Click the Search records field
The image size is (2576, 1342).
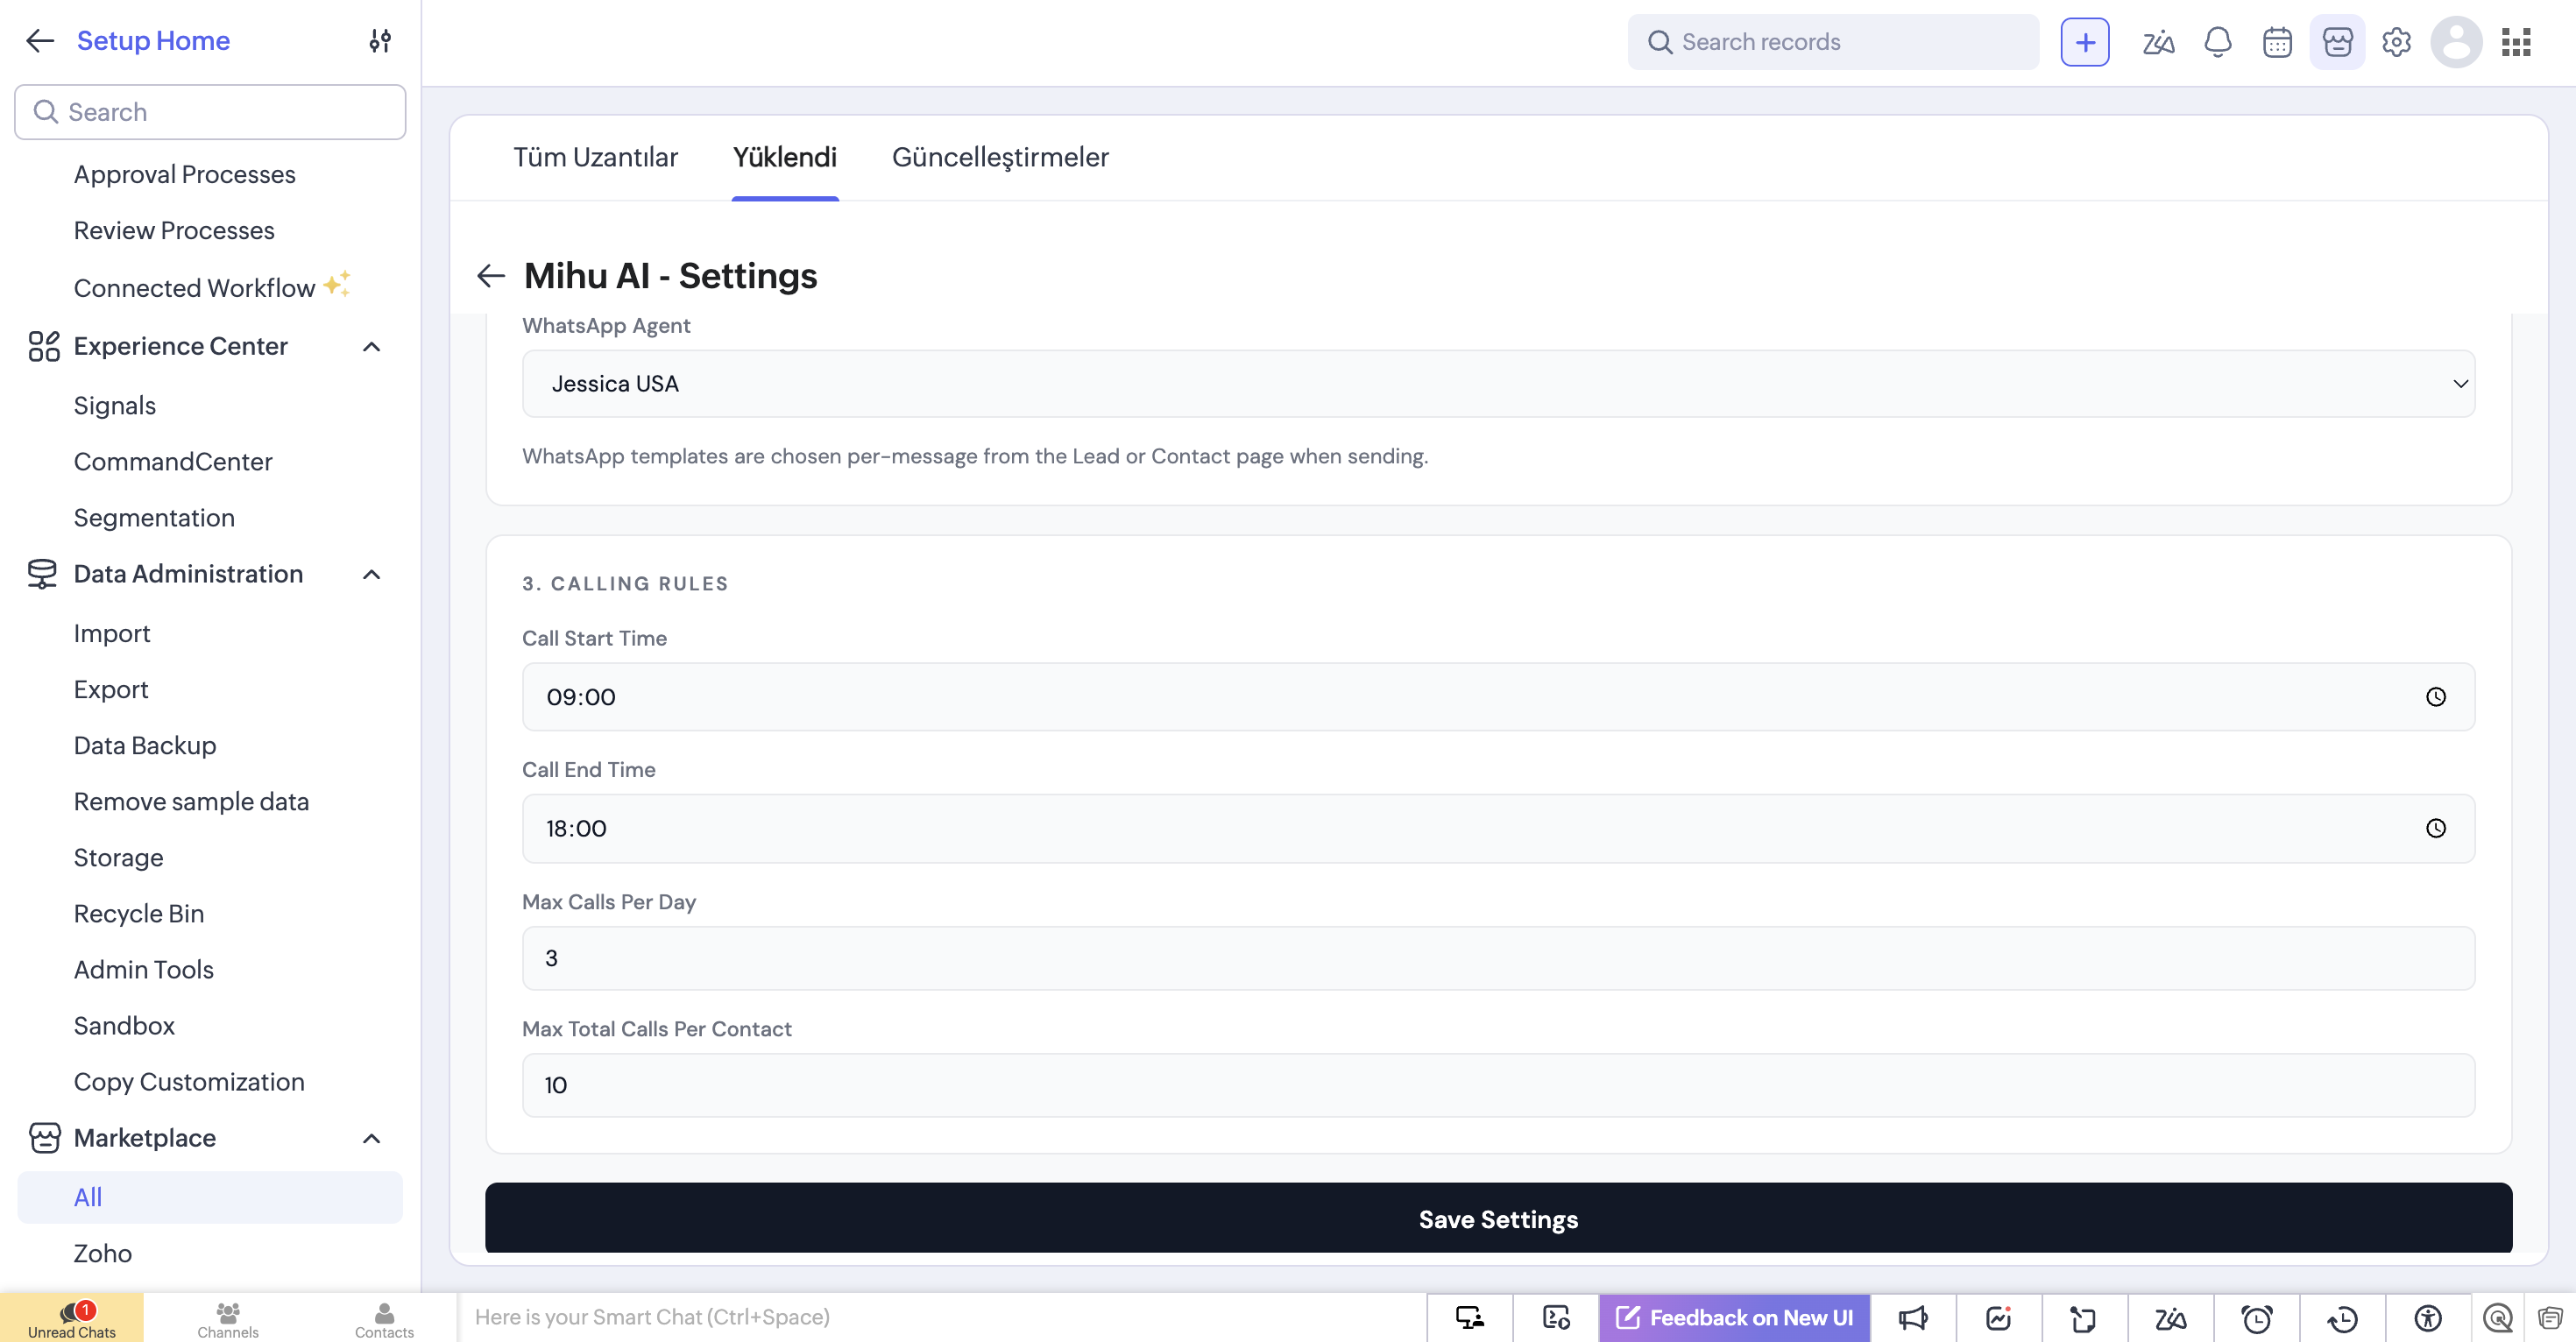coord(1833,42)
